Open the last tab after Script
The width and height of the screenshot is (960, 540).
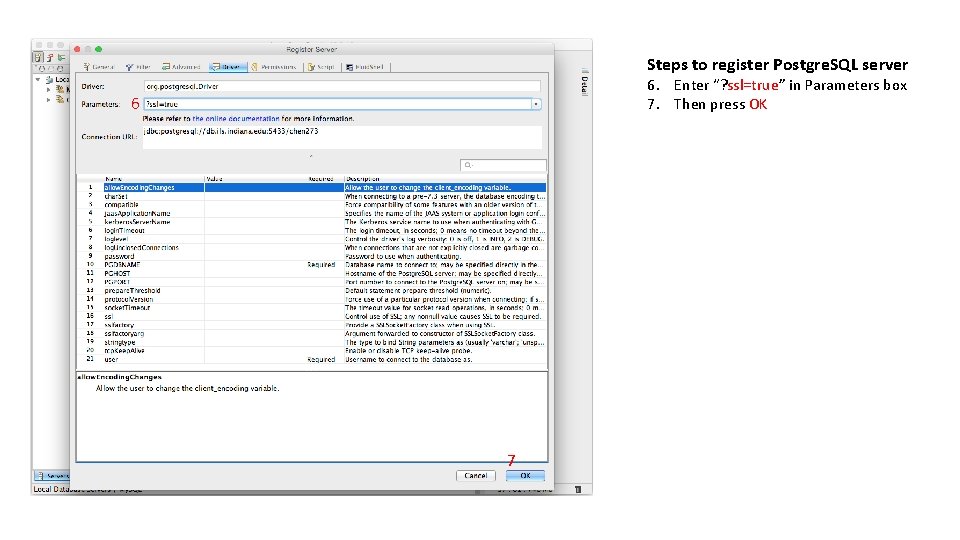(365, 67)
